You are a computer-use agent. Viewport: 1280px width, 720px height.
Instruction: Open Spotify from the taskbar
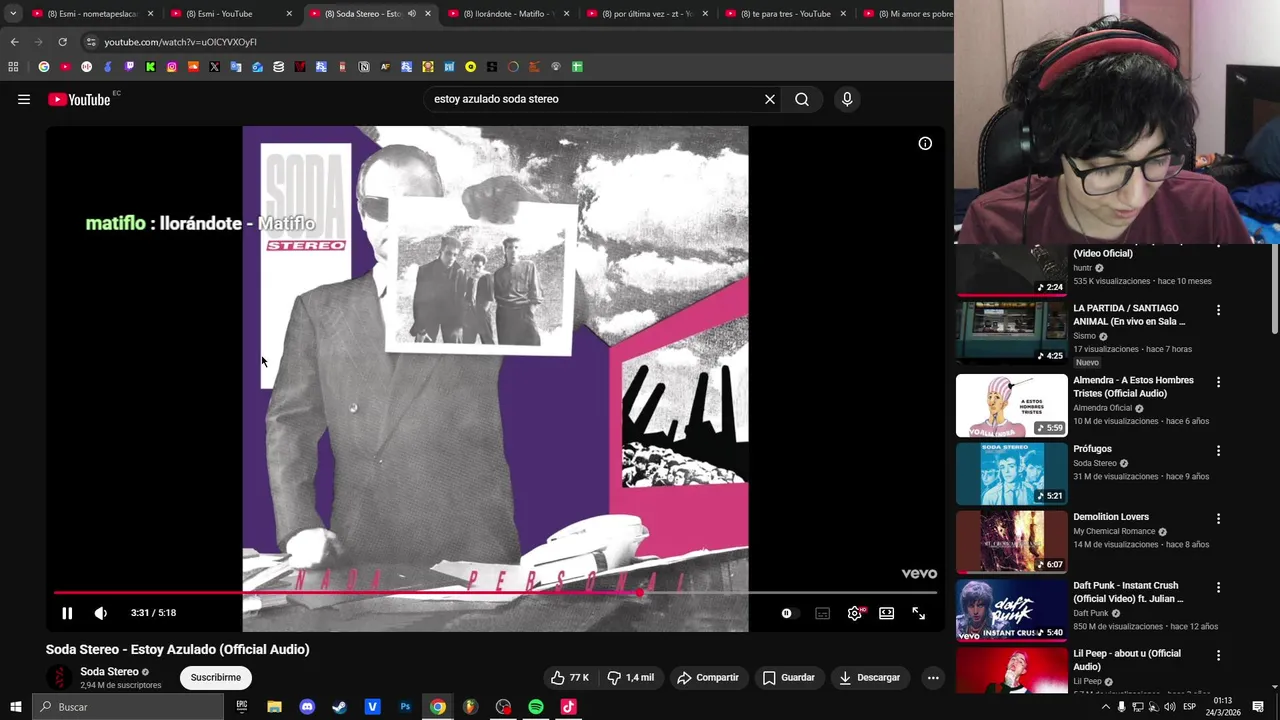coord(536,707)
